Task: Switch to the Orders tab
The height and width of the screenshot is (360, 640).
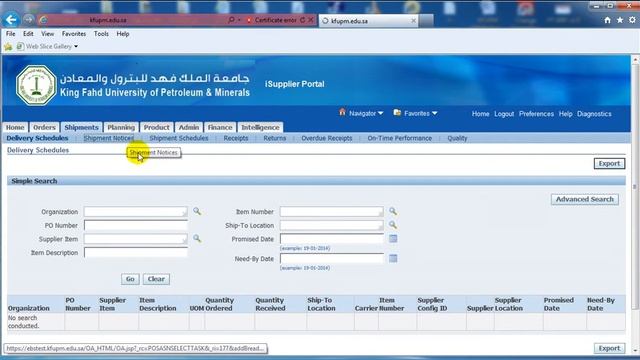Action: tap(44, 127)
